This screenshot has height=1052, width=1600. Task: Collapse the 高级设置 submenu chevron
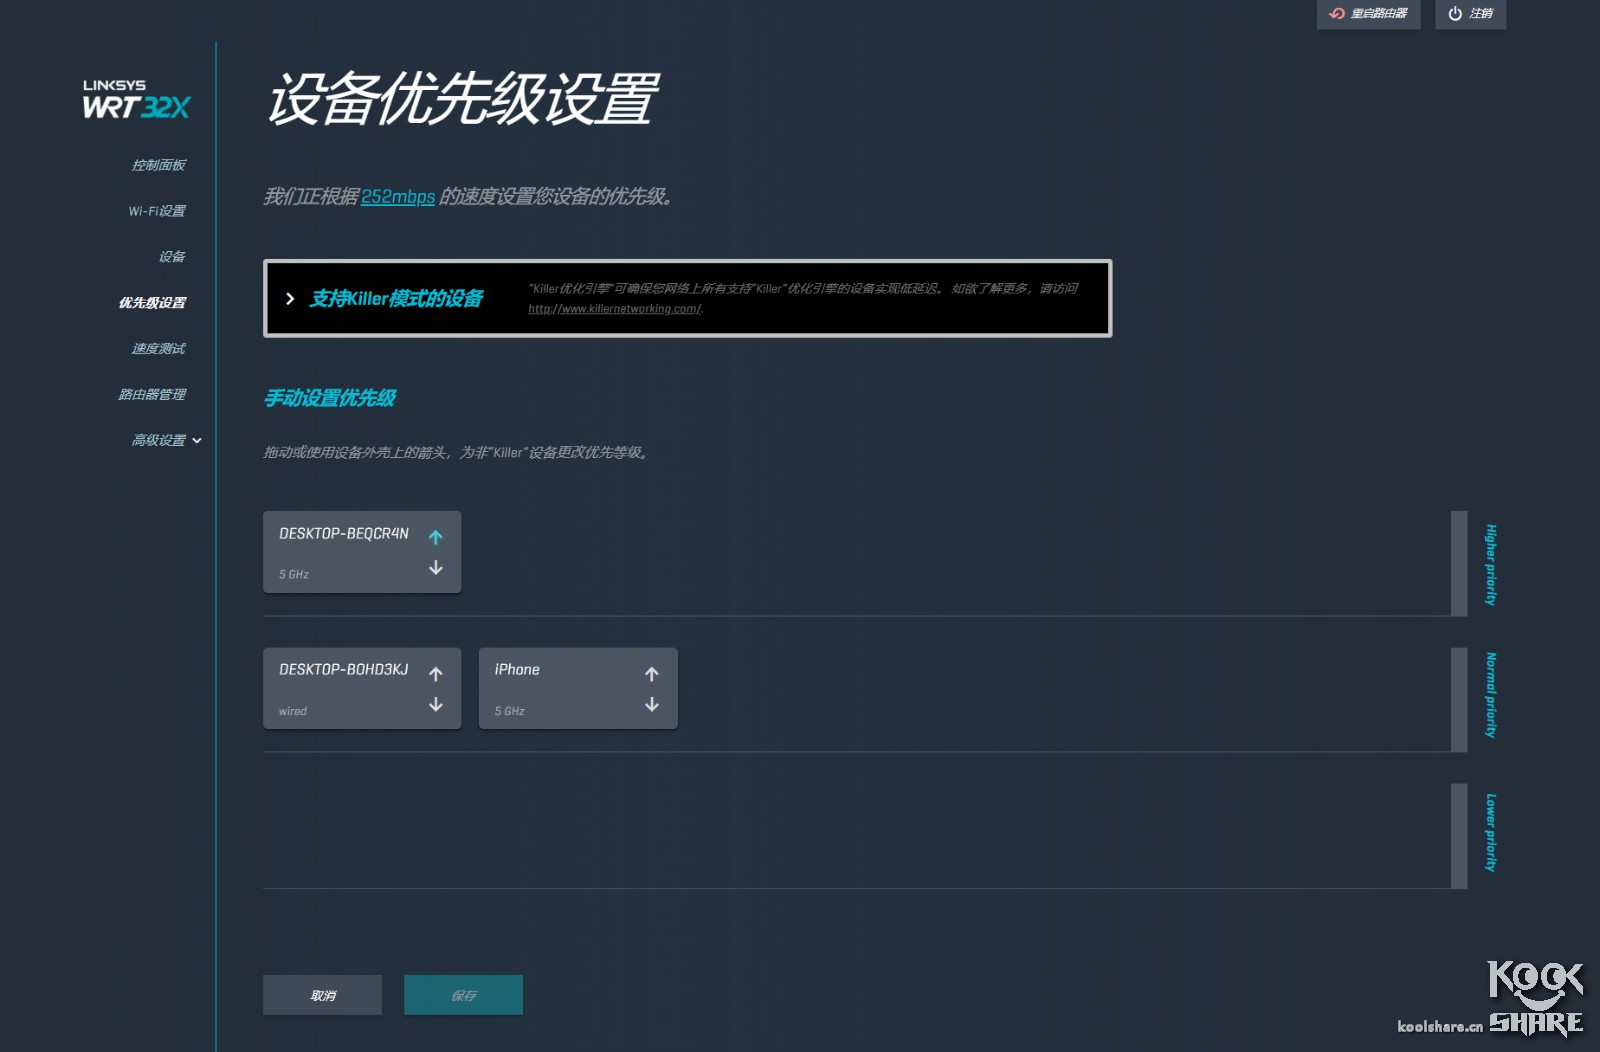(197, 440)
